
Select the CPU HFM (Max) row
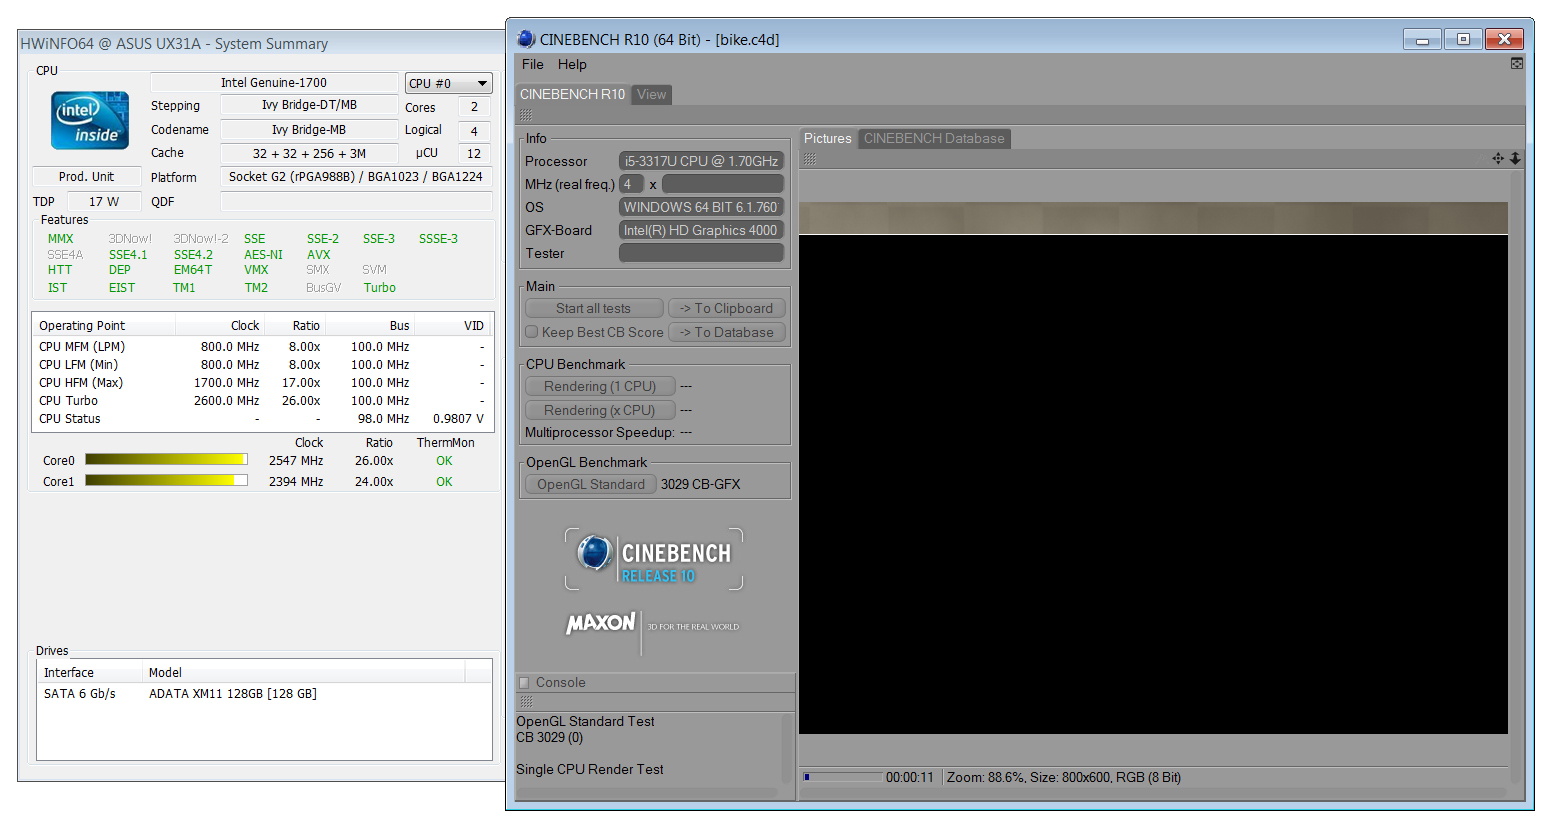pos(262,383)
